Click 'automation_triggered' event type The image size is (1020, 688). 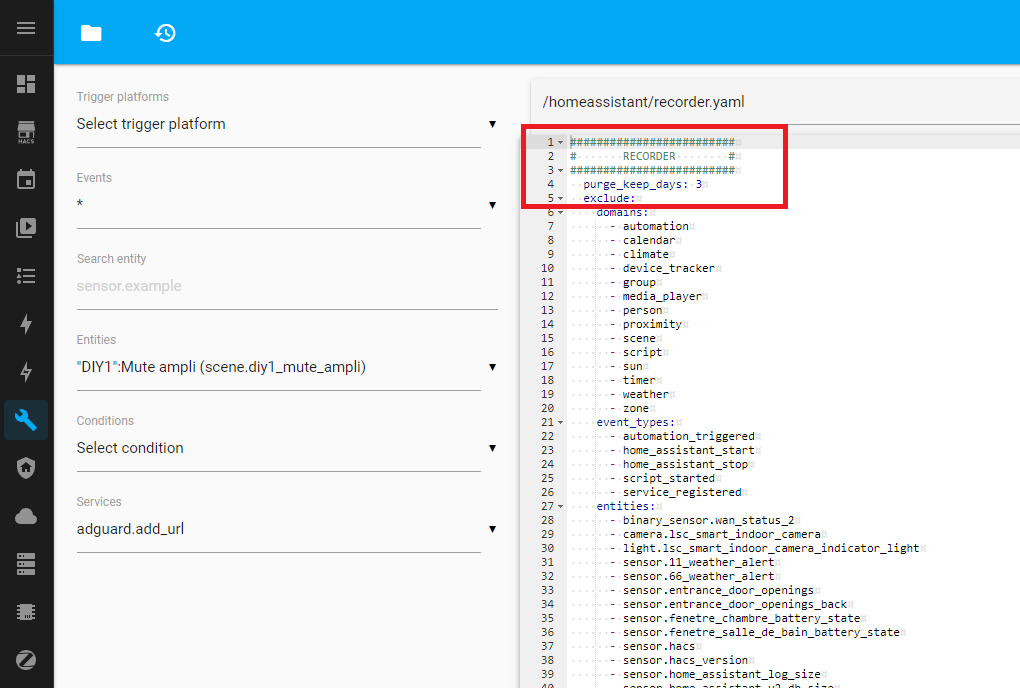(x=689, y=436)
